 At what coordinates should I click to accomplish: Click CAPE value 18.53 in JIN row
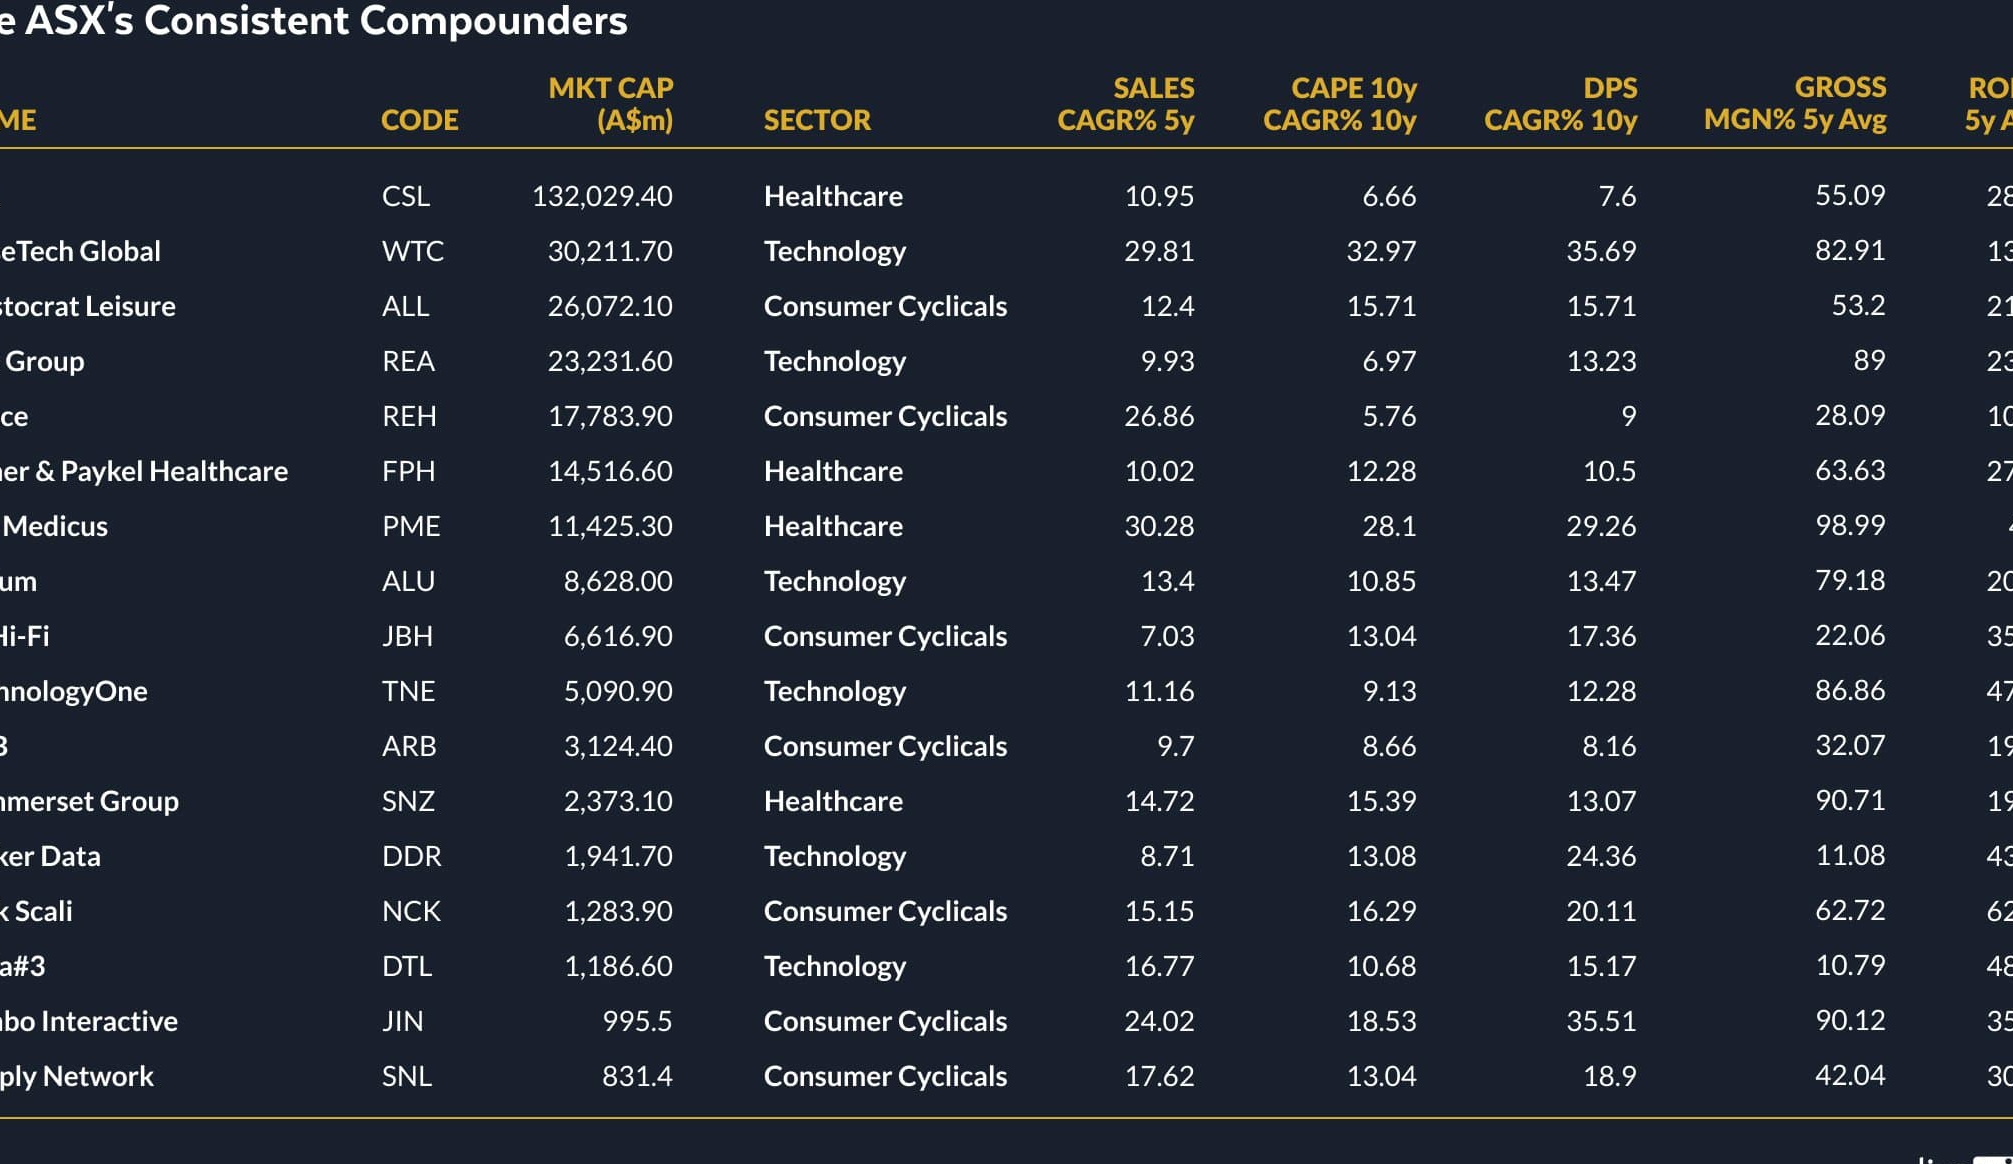(1381, 1021)
